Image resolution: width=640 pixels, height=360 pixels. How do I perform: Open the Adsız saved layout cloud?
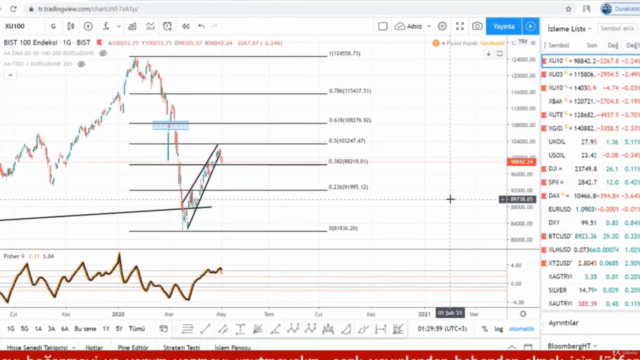[408, 27]
